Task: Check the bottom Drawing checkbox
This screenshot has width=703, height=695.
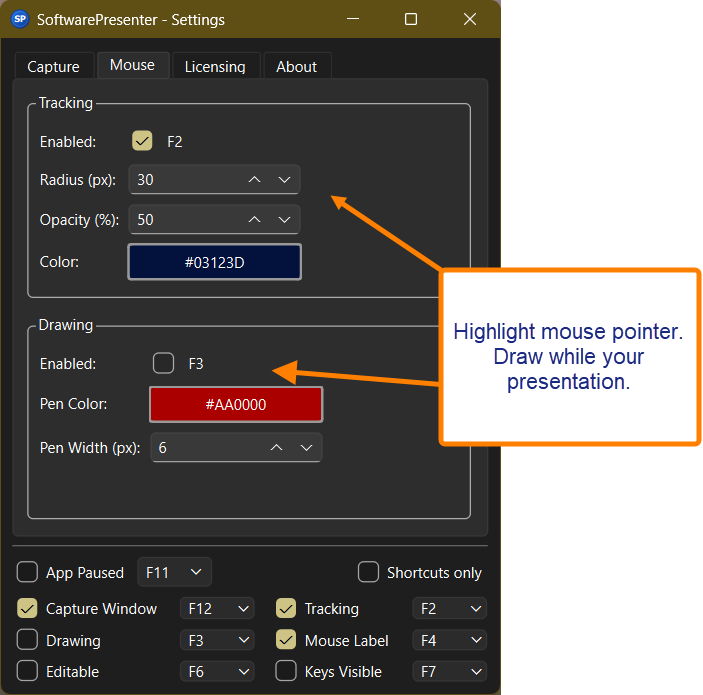Action: [x=27, y=640]
